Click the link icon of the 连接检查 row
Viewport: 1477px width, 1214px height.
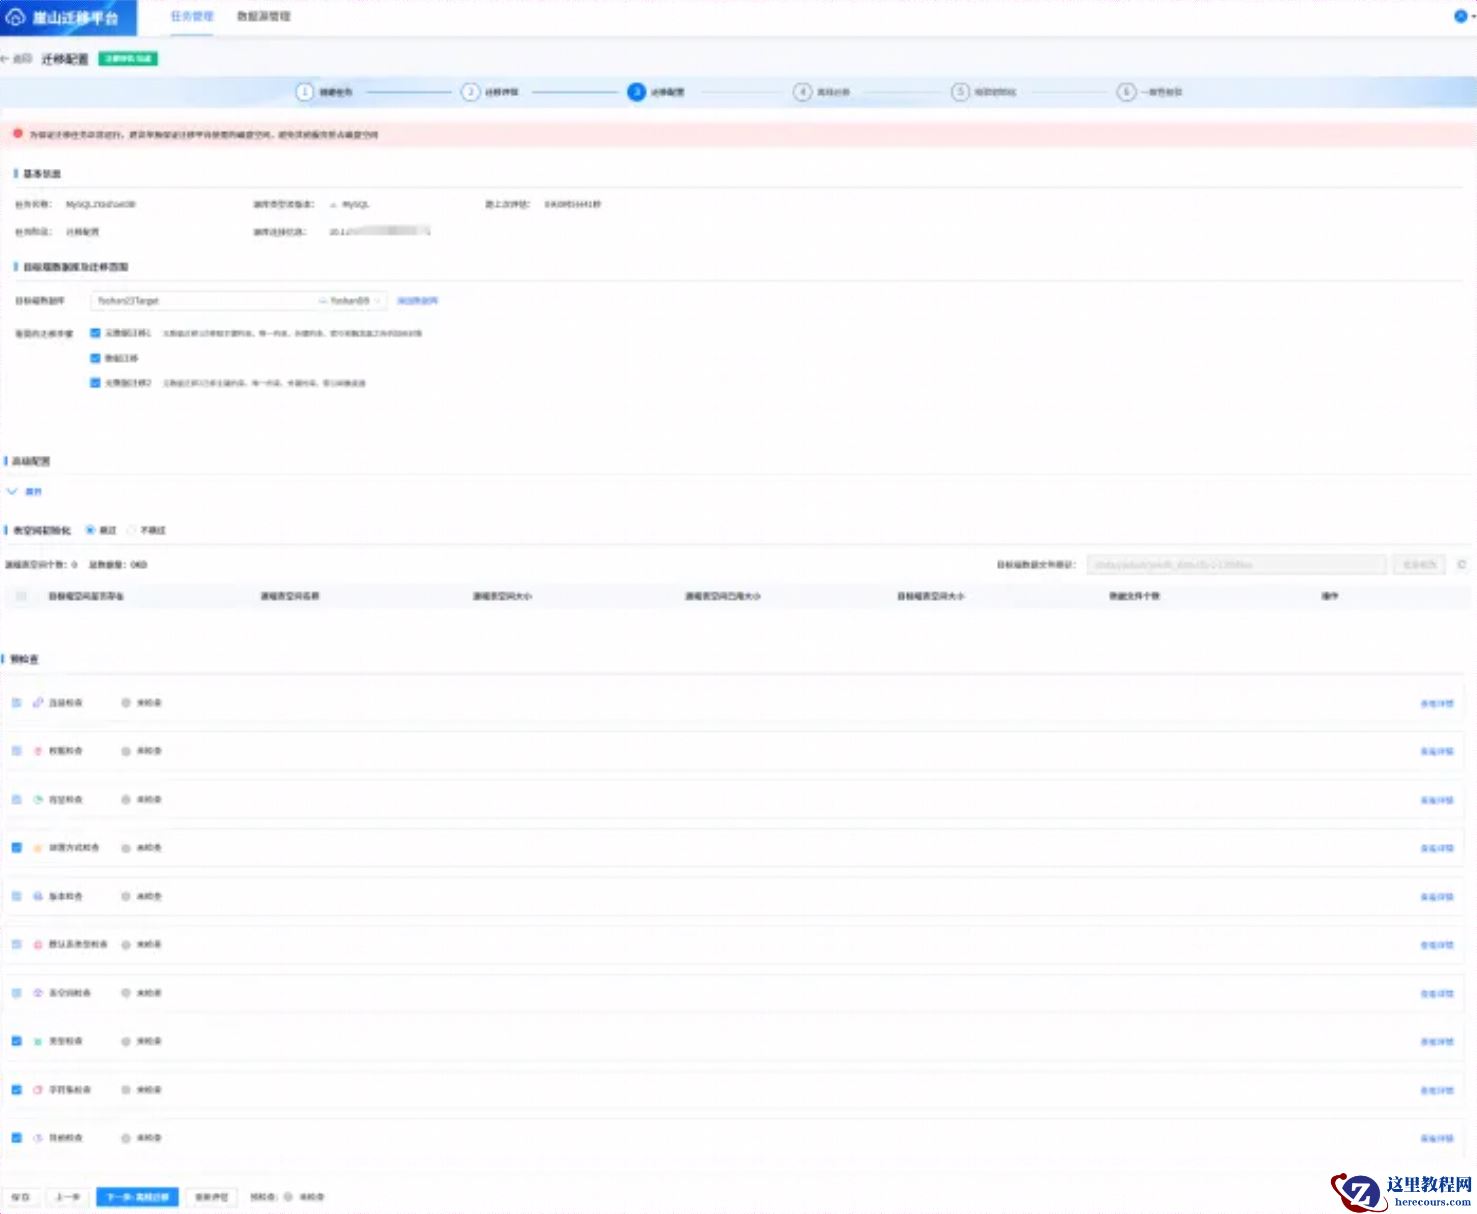(38, 703)
